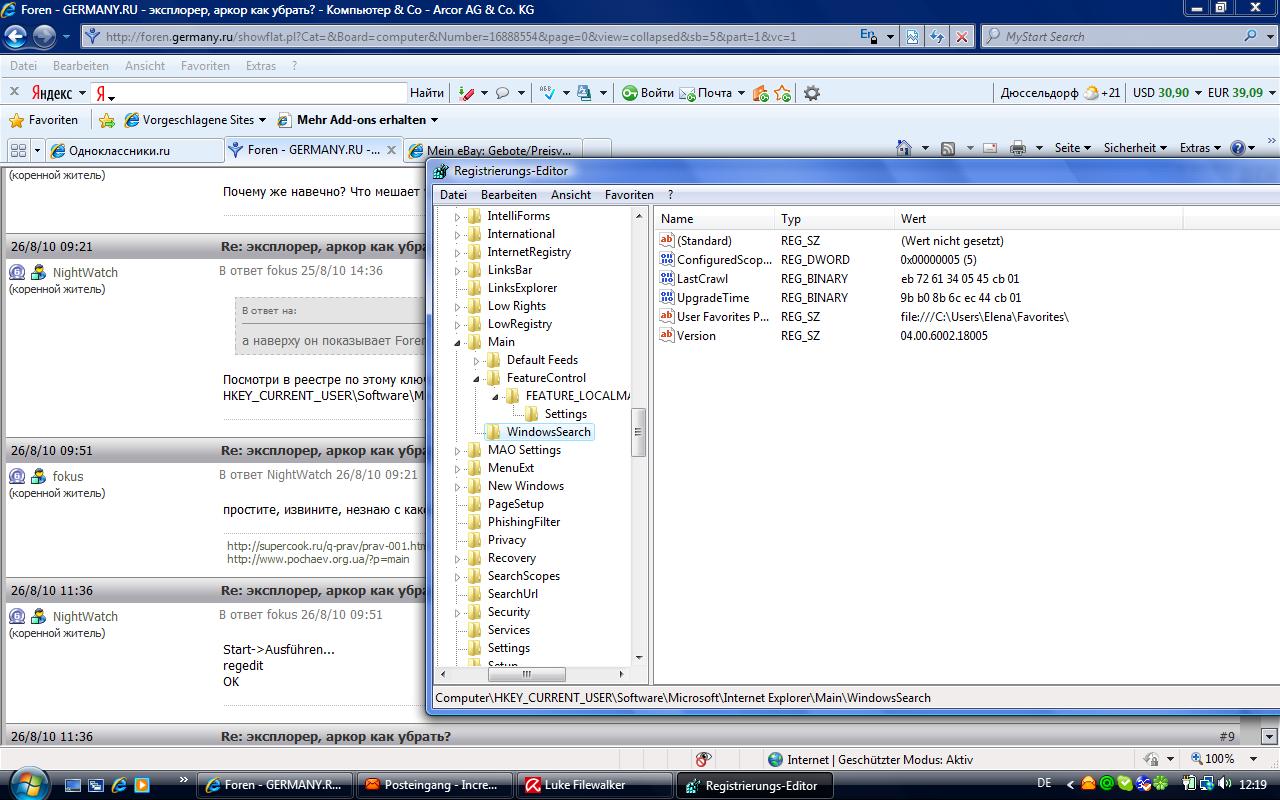Click the Windows Start orb
Image resolution: width=1280 pixels, height=800 pixels.
(x=27, y=782)
